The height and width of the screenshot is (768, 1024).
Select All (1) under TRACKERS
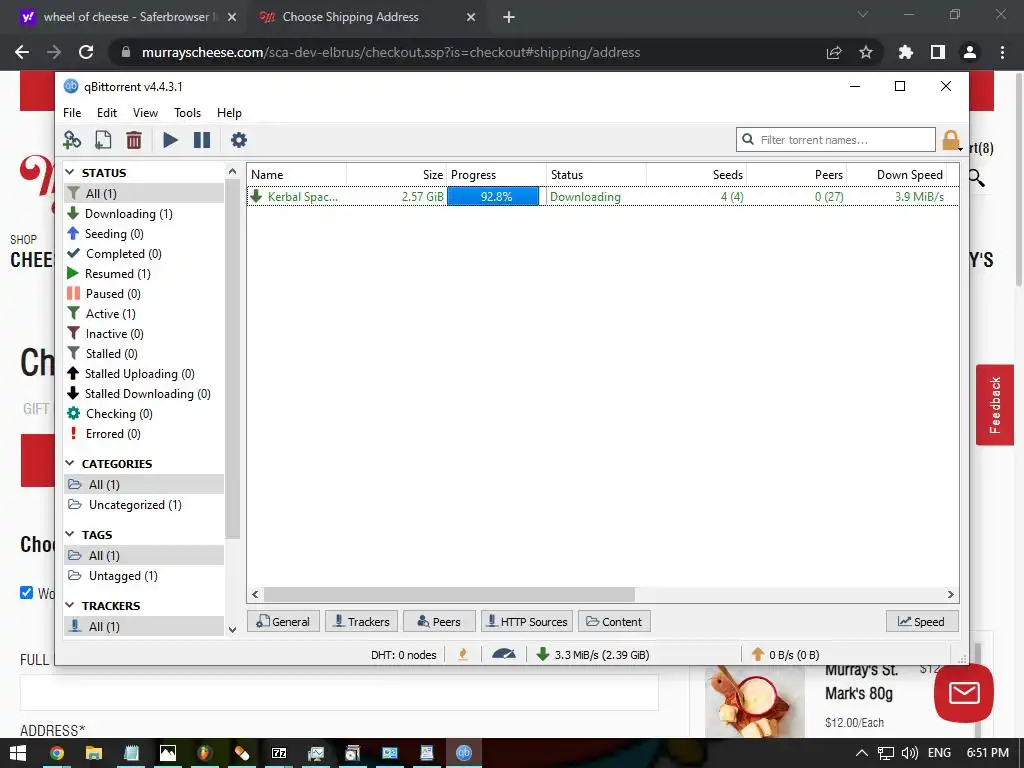pyautogui.click(x=144, y=626)
